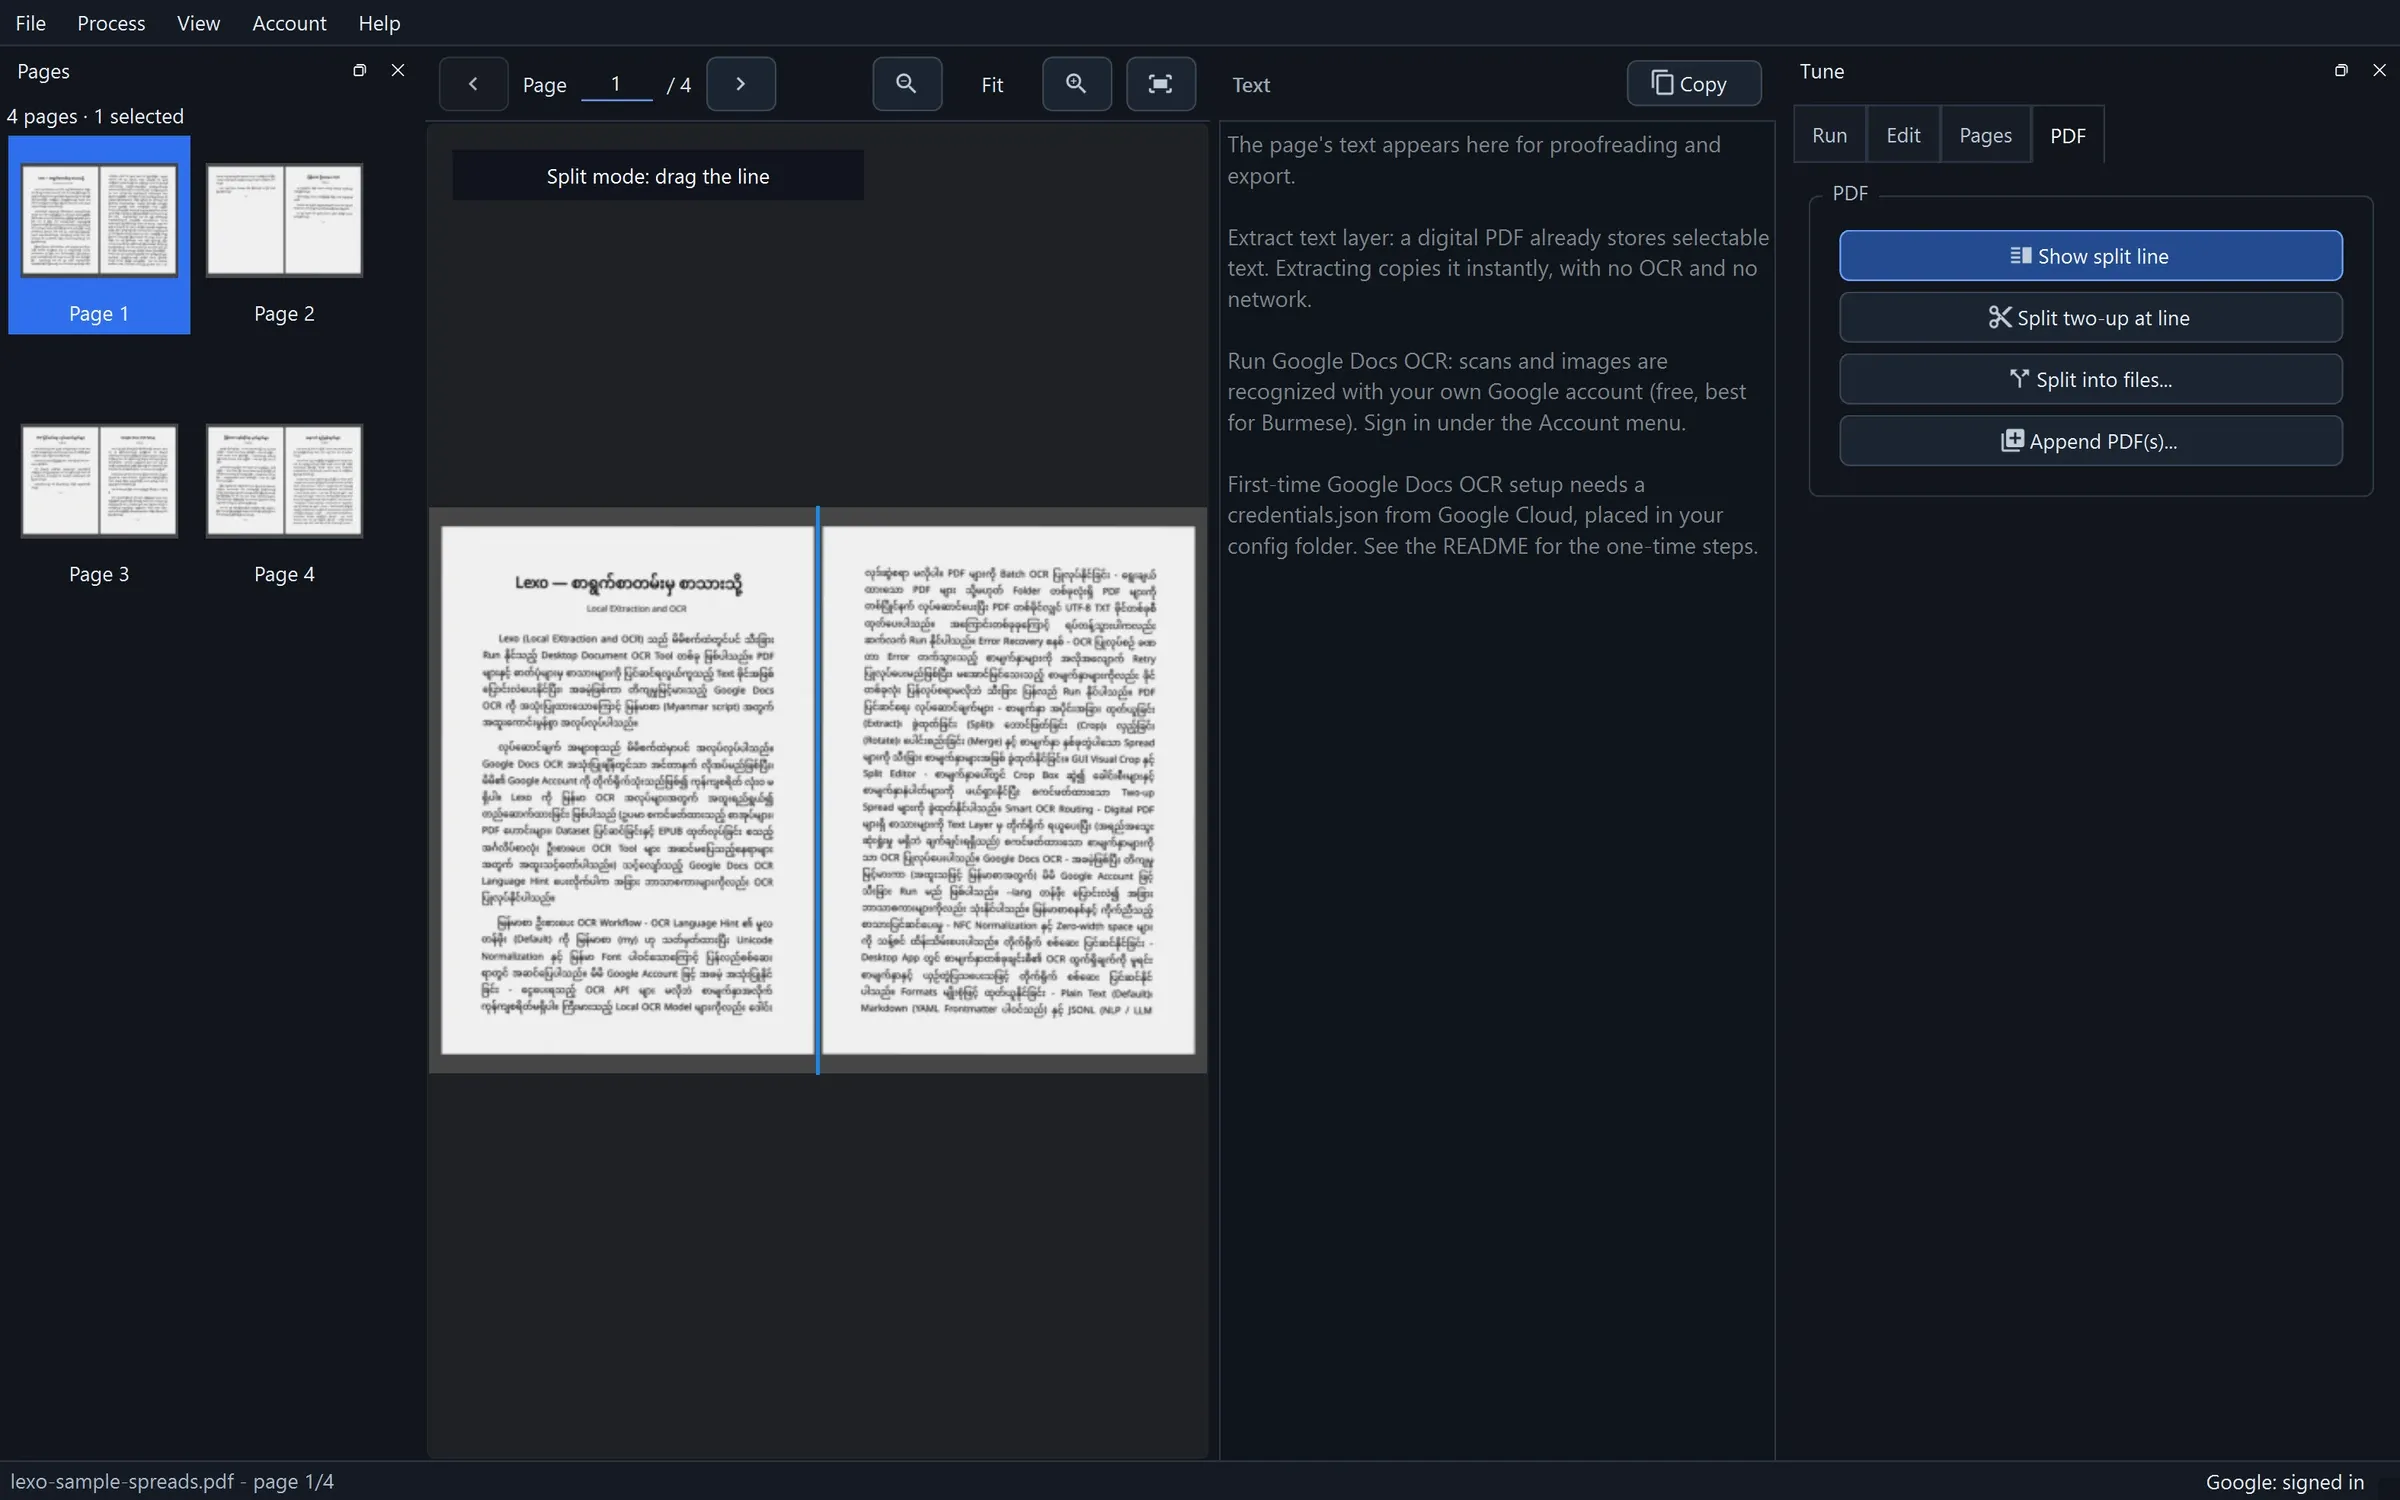Click Split two-up at line
This screenshot has height=1500, width=2400.
click(x=2090, y=318)
